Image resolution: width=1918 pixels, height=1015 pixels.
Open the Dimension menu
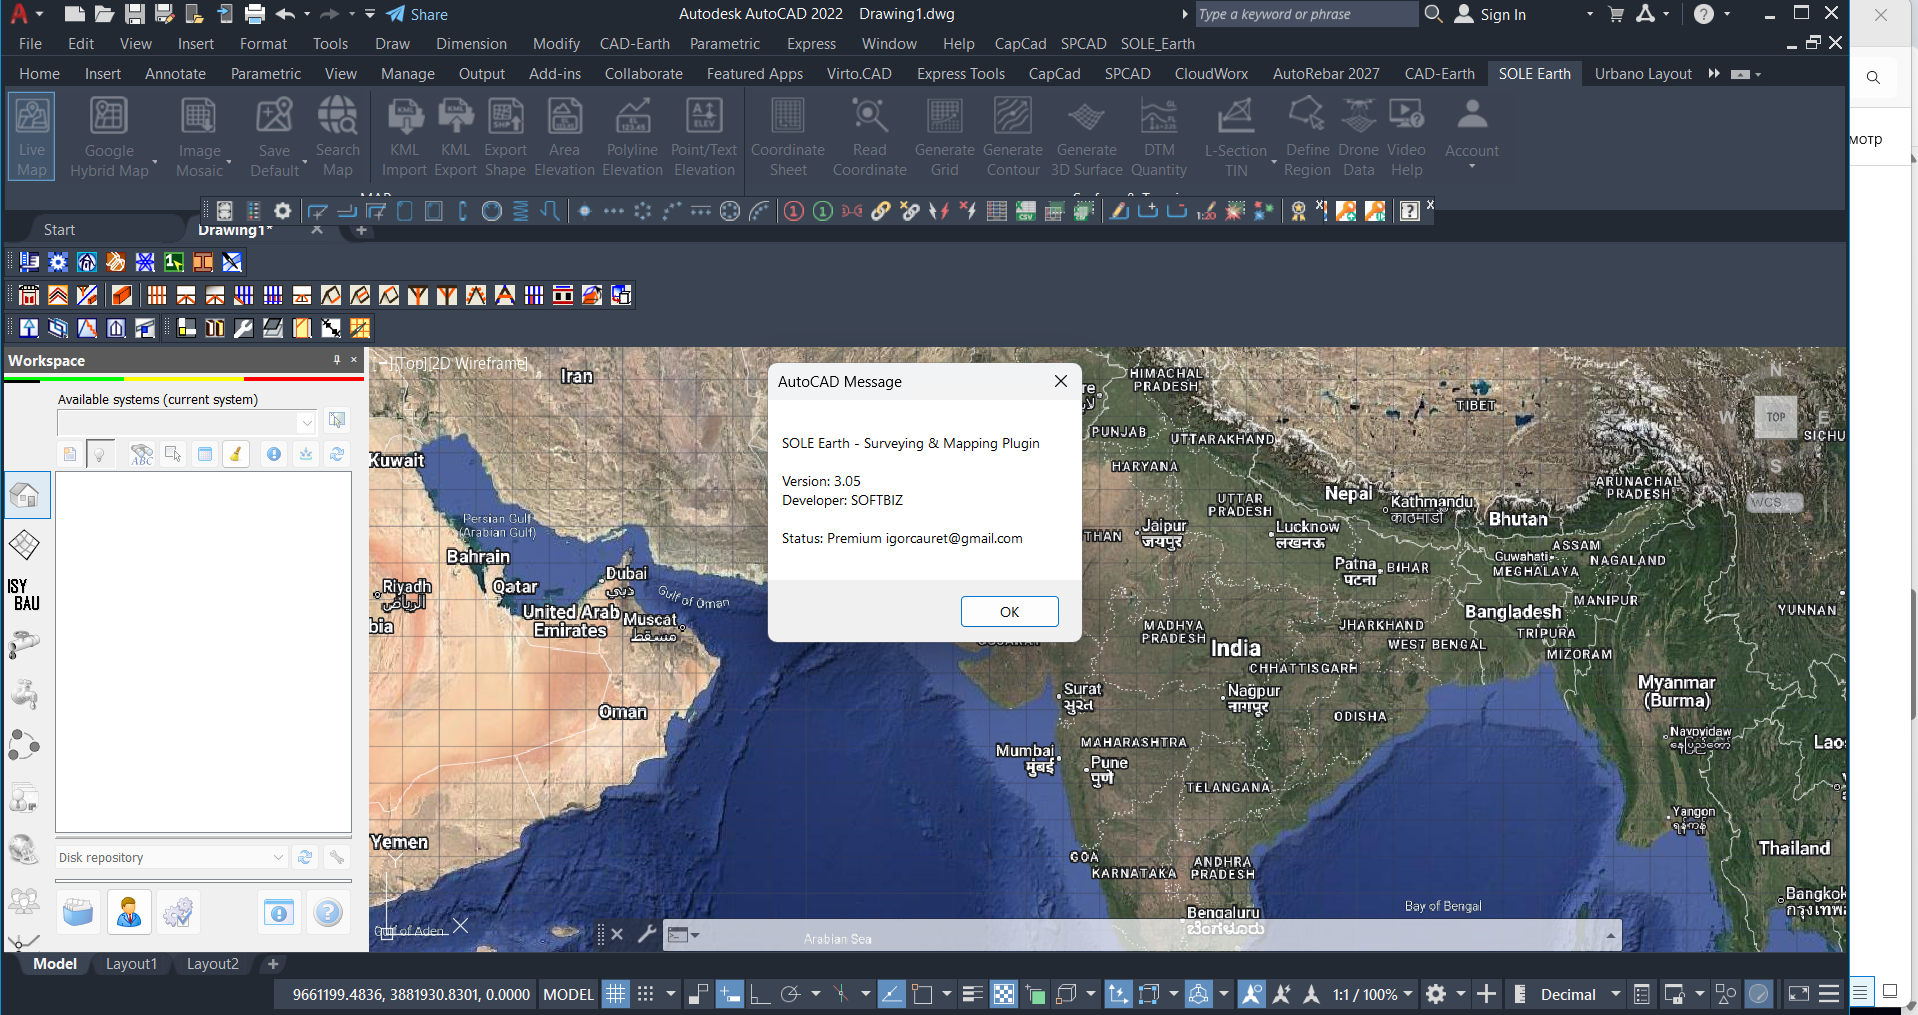pos(471,43)
